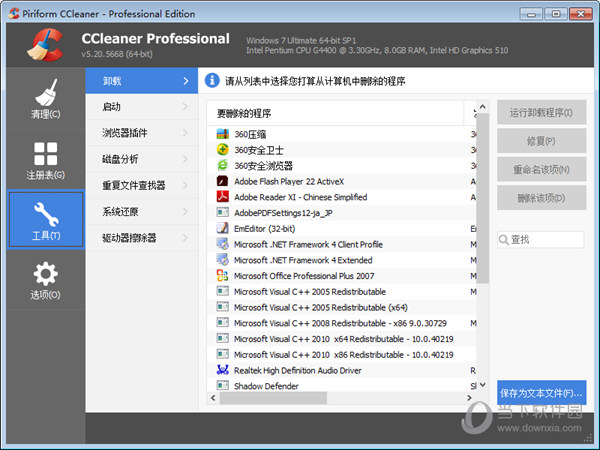Open the 启动 startup tab
600x450 pixels.
(x=142, y=107)
